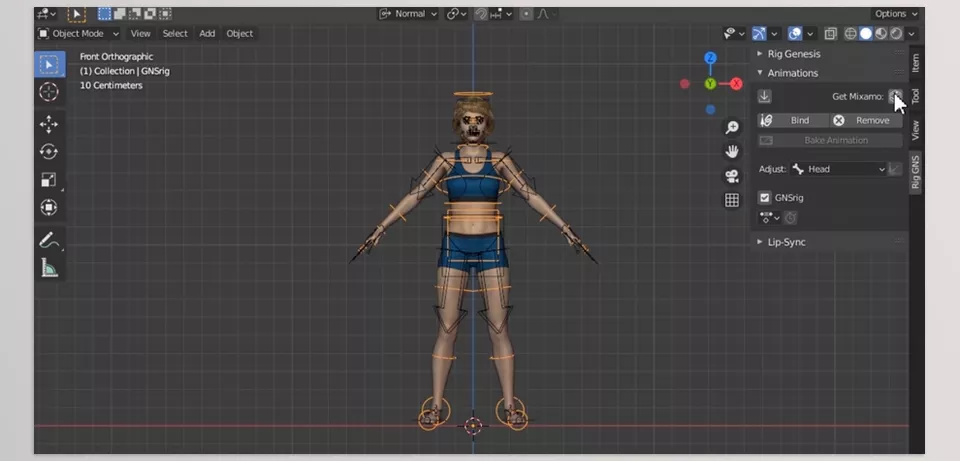
Task: Open the gizmo options dropdown arrow
Action: (774, 34)
